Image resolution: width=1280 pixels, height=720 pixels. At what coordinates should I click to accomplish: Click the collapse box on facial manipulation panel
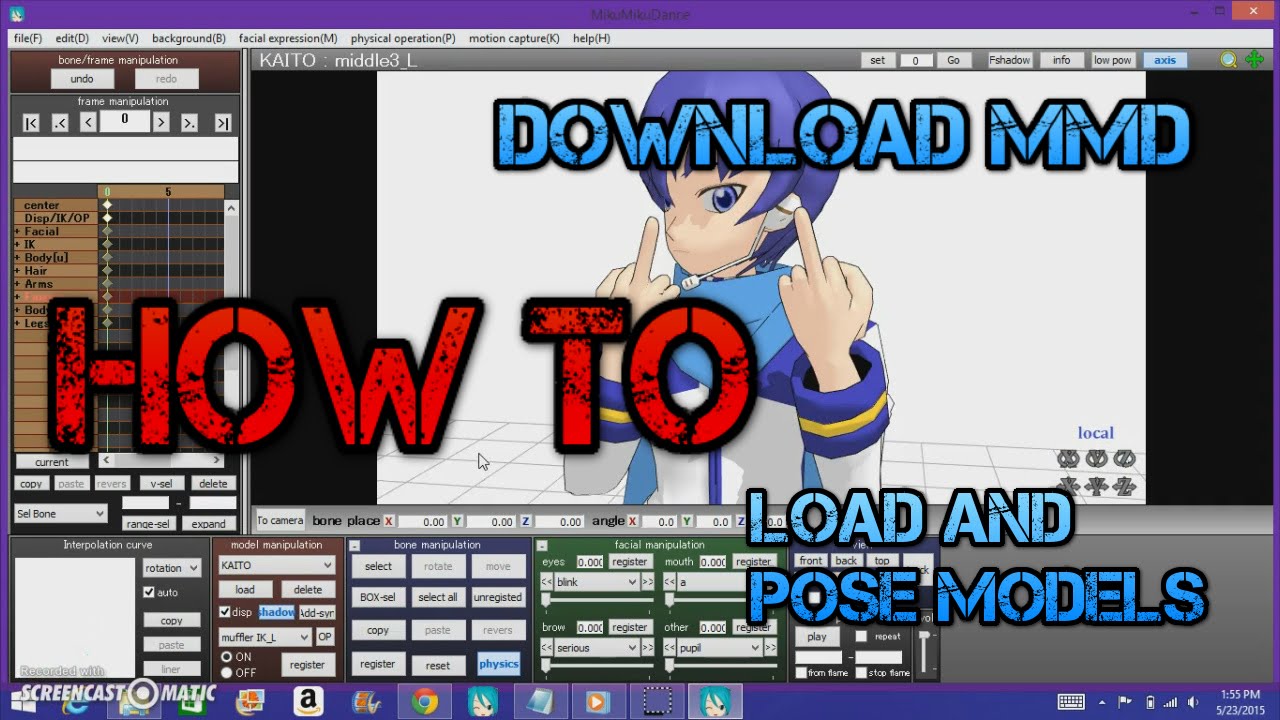542,546
